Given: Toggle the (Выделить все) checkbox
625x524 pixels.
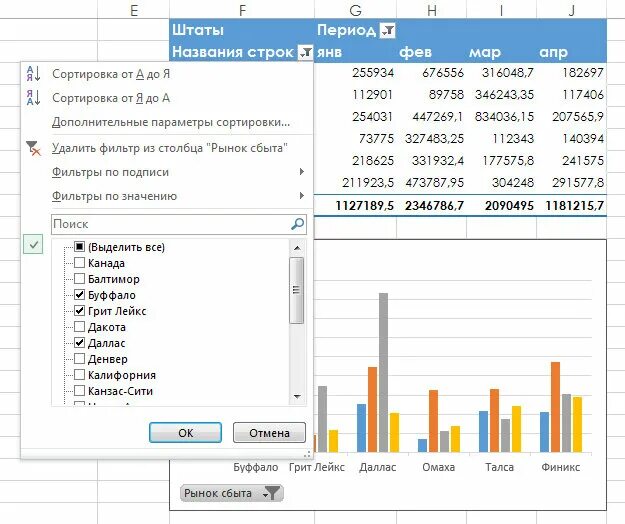Looking at the screenshot, I should point(79,247).
